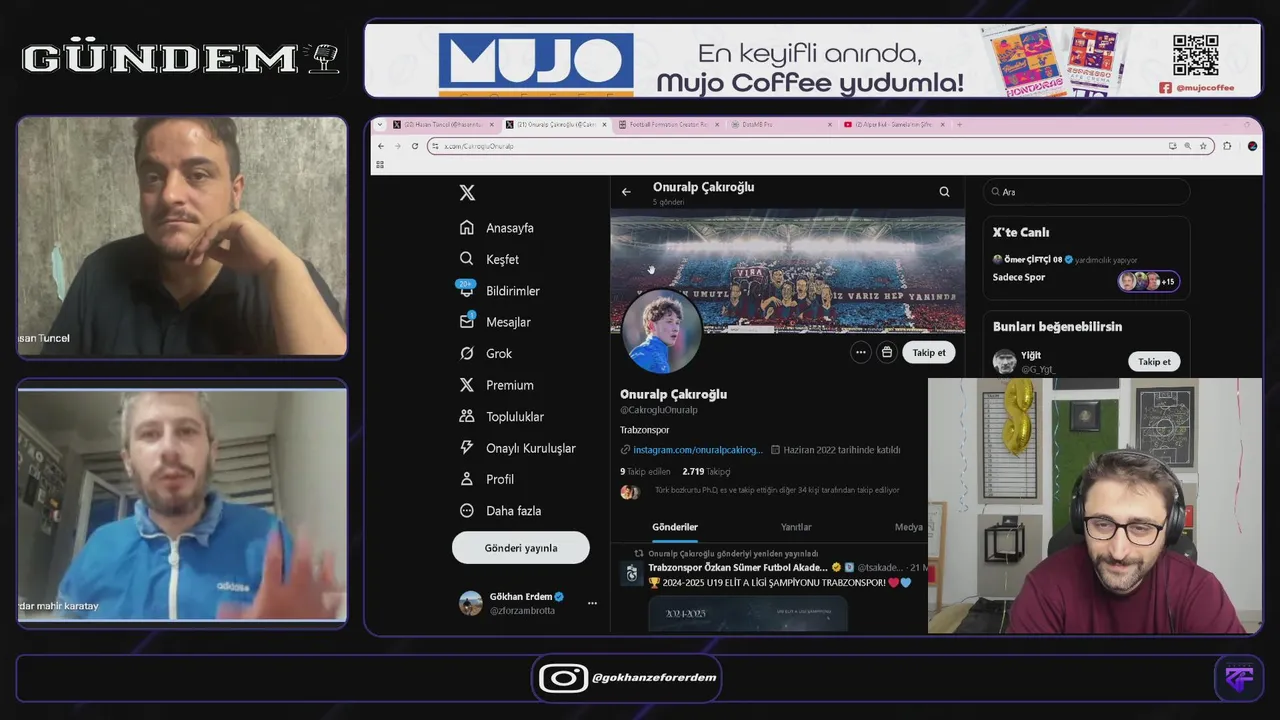Open the three-dot options on the profile
The height and width of the screenshot is (720, 1280).
860,352
